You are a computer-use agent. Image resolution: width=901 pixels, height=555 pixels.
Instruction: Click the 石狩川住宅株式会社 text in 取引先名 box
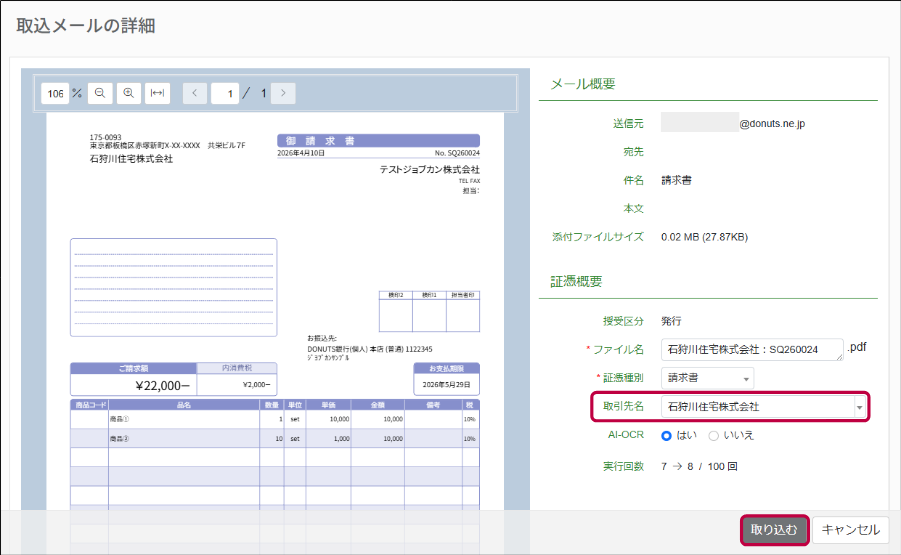(x=714, y=407)
